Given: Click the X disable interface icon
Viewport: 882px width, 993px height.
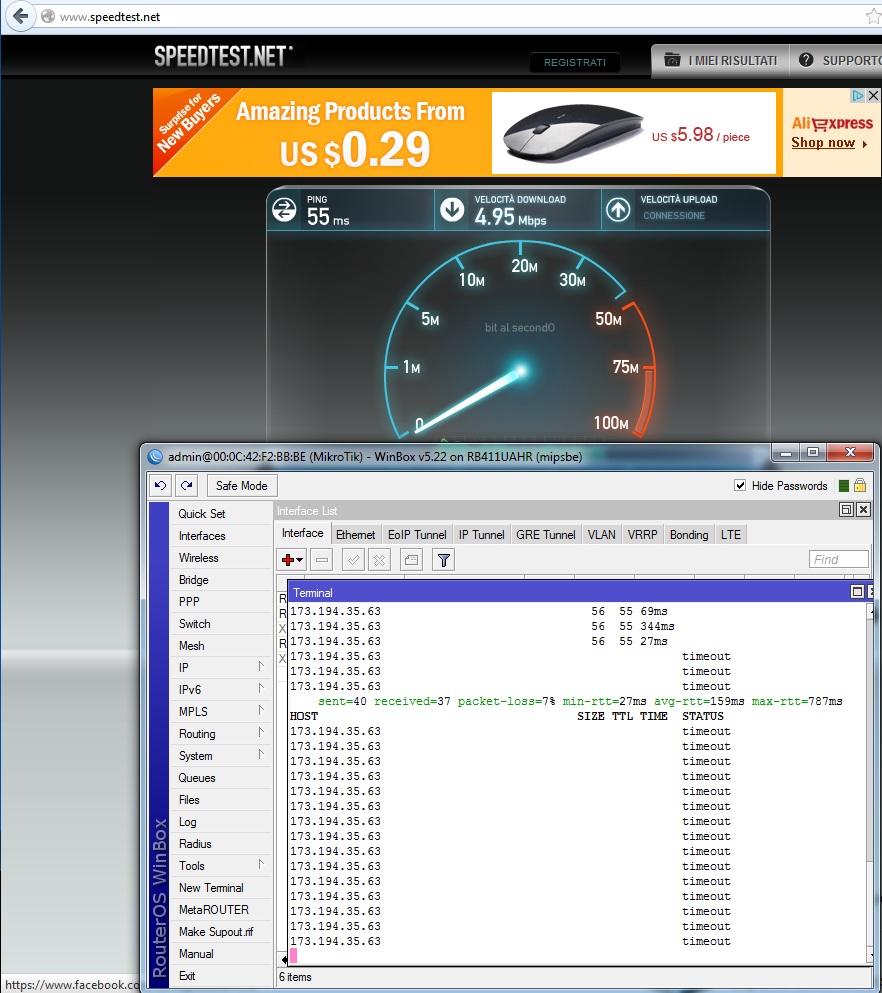Looking at the screenshot, I should (379, 560).
